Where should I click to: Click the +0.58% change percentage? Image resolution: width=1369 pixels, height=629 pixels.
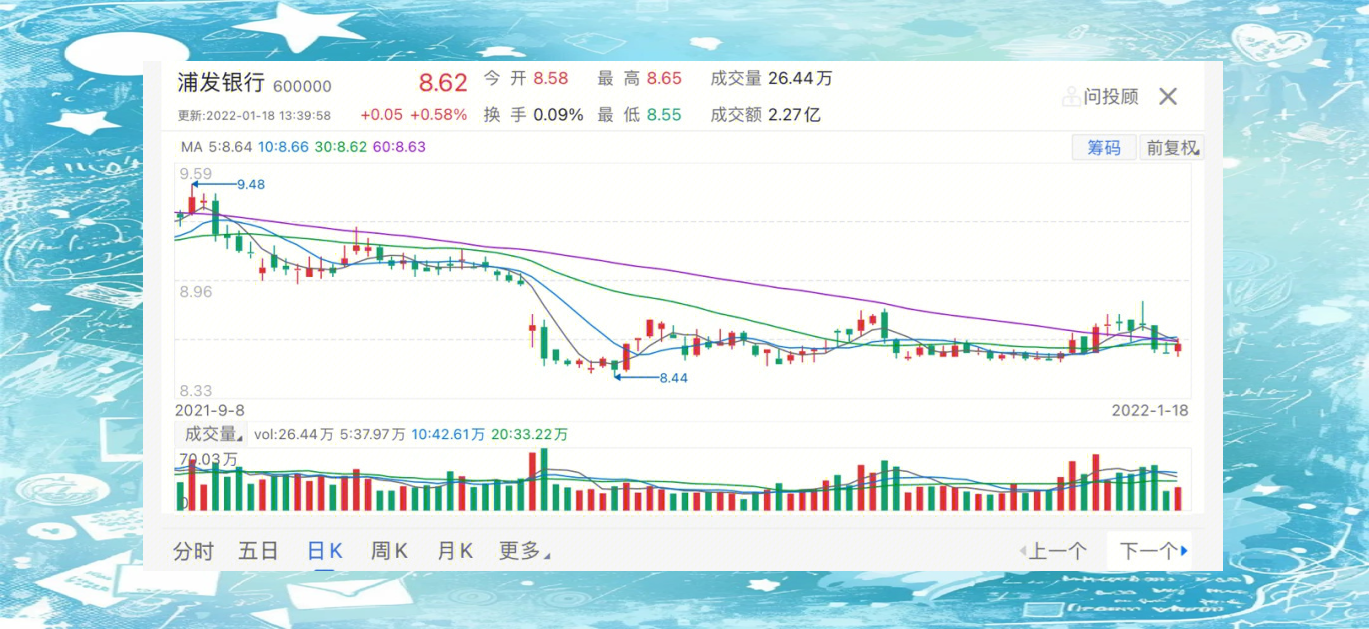point(438,115)
